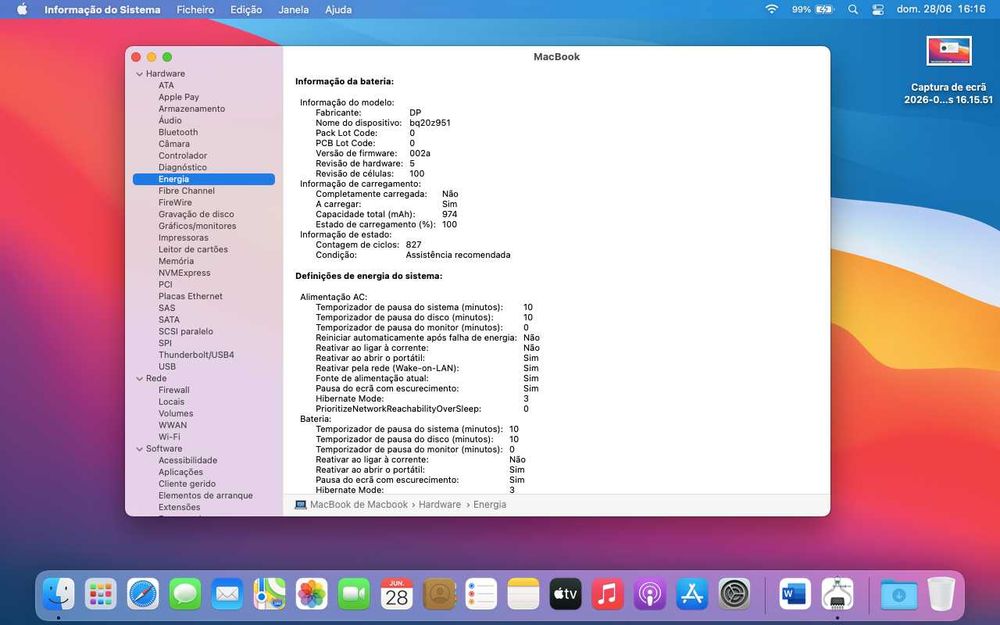Open Podcasts app in Dock
This screenshot has height=625, width=1000.
(650, 594)
